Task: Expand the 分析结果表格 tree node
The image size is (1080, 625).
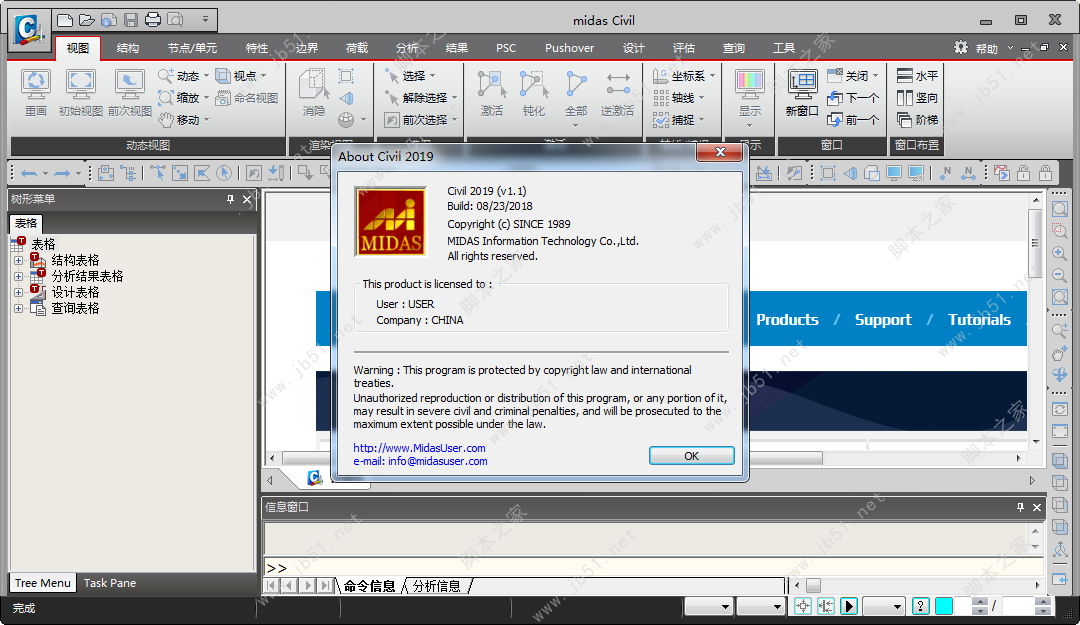Action: (19, 276)
